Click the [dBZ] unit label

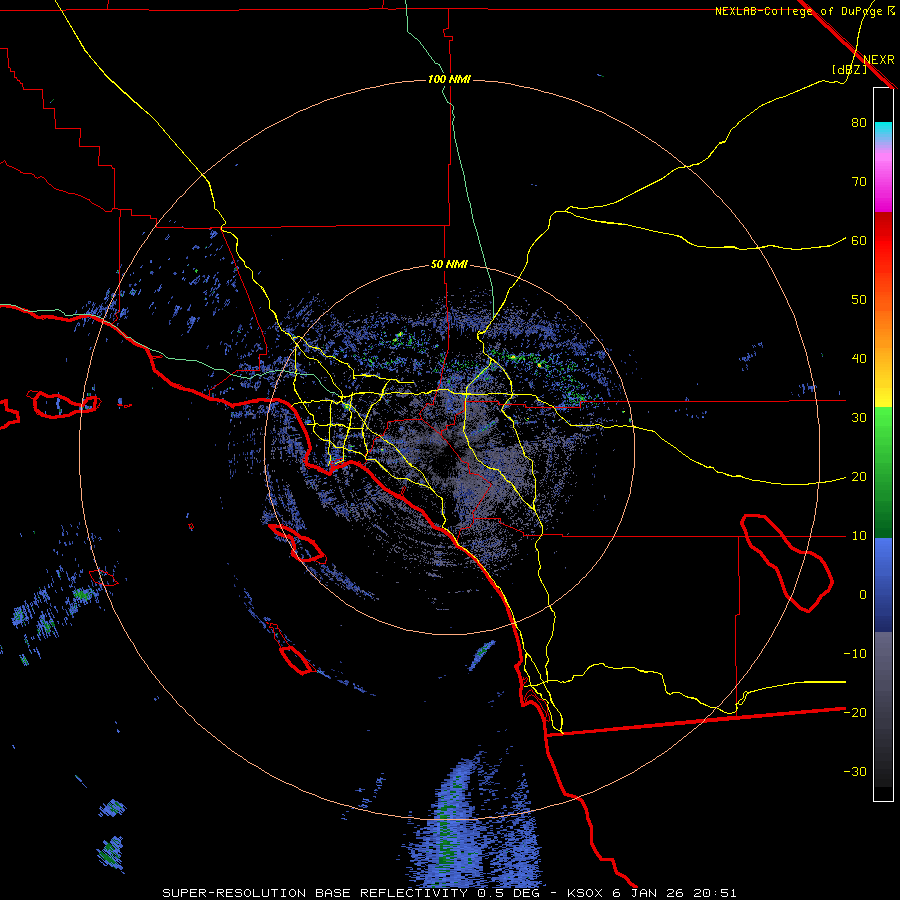pyautogui.click(x=849, y=69)
